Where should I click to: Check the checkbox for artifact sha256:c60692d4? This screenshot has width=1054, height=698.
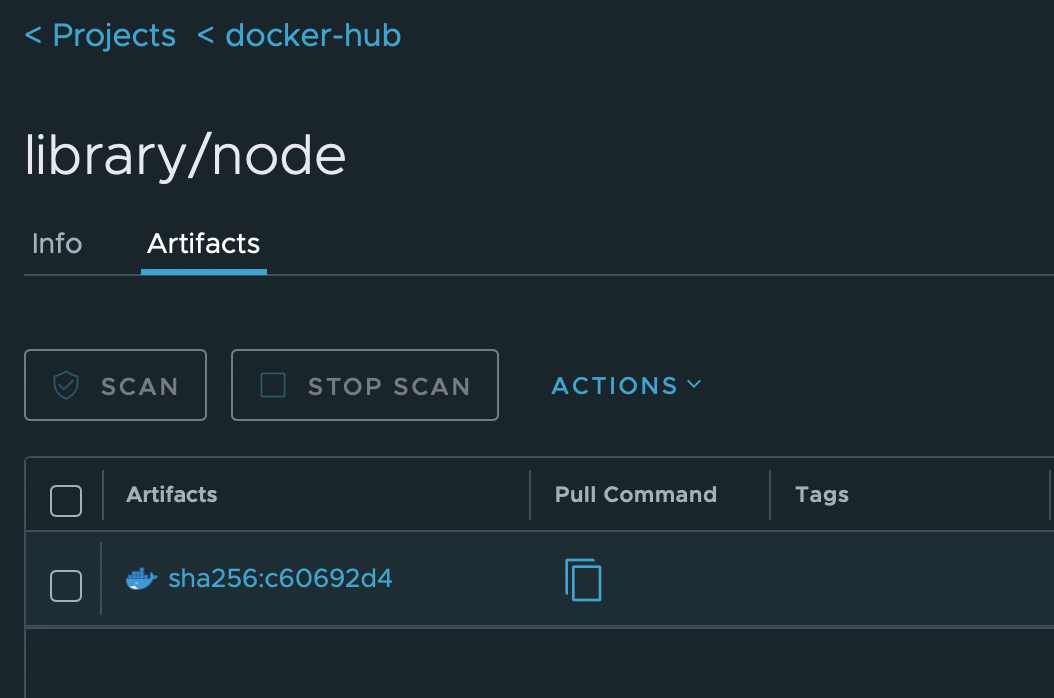tap(65, 586)
